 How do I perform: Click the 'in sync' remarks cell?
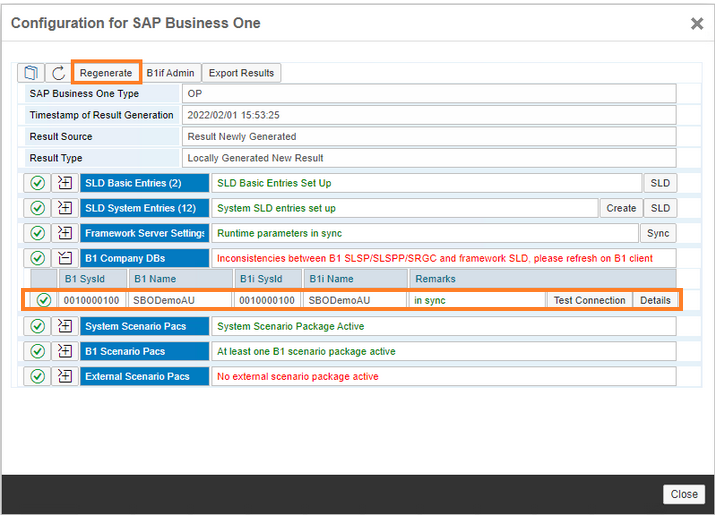click(477, 300)
